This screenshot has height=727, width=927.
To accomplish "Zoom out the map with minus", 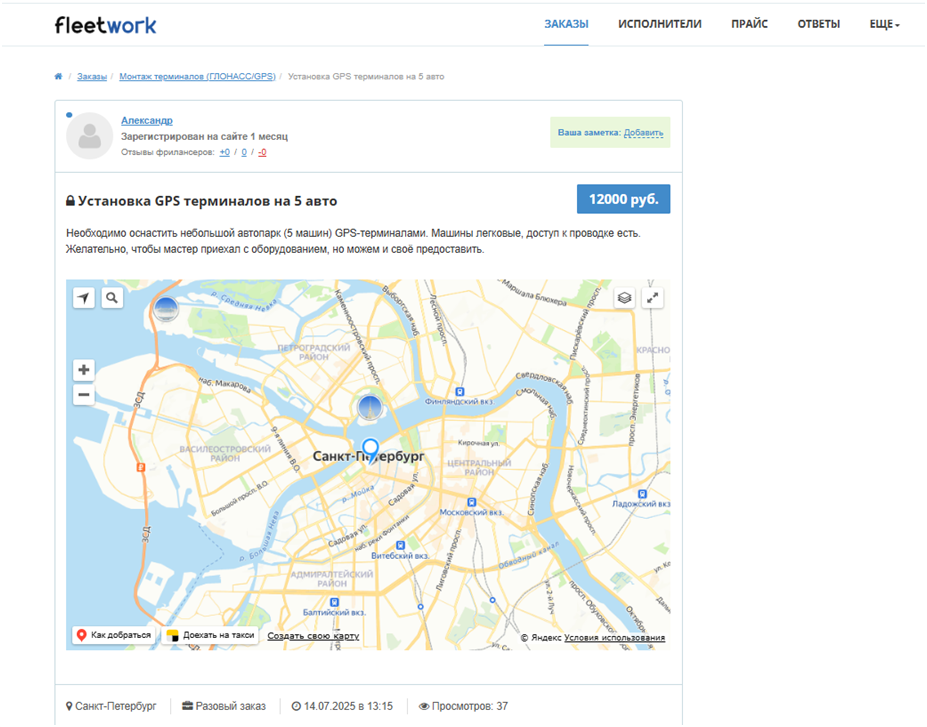I will pos(84,394).
